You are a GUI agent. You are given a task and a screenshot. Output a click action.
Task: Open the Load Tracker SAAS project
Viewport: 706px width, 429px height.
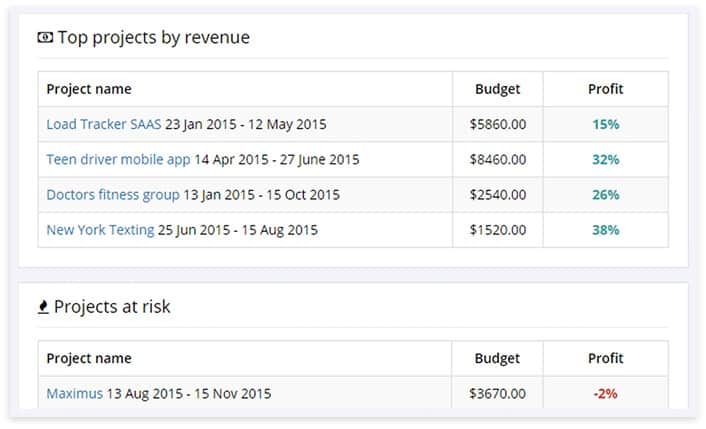coord(101,125)
